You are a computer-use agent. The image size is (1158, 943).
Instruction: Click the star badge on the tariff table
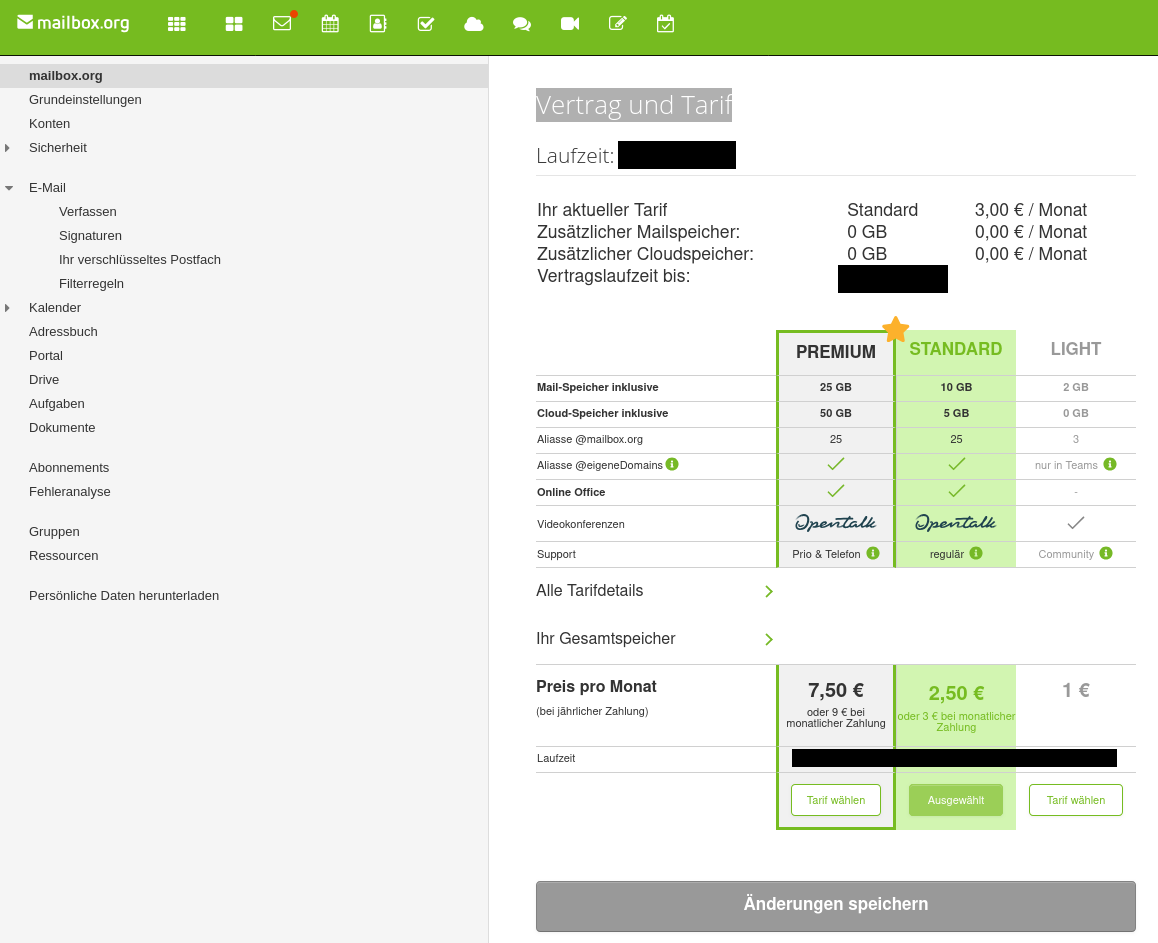click(x=895, y=329)
